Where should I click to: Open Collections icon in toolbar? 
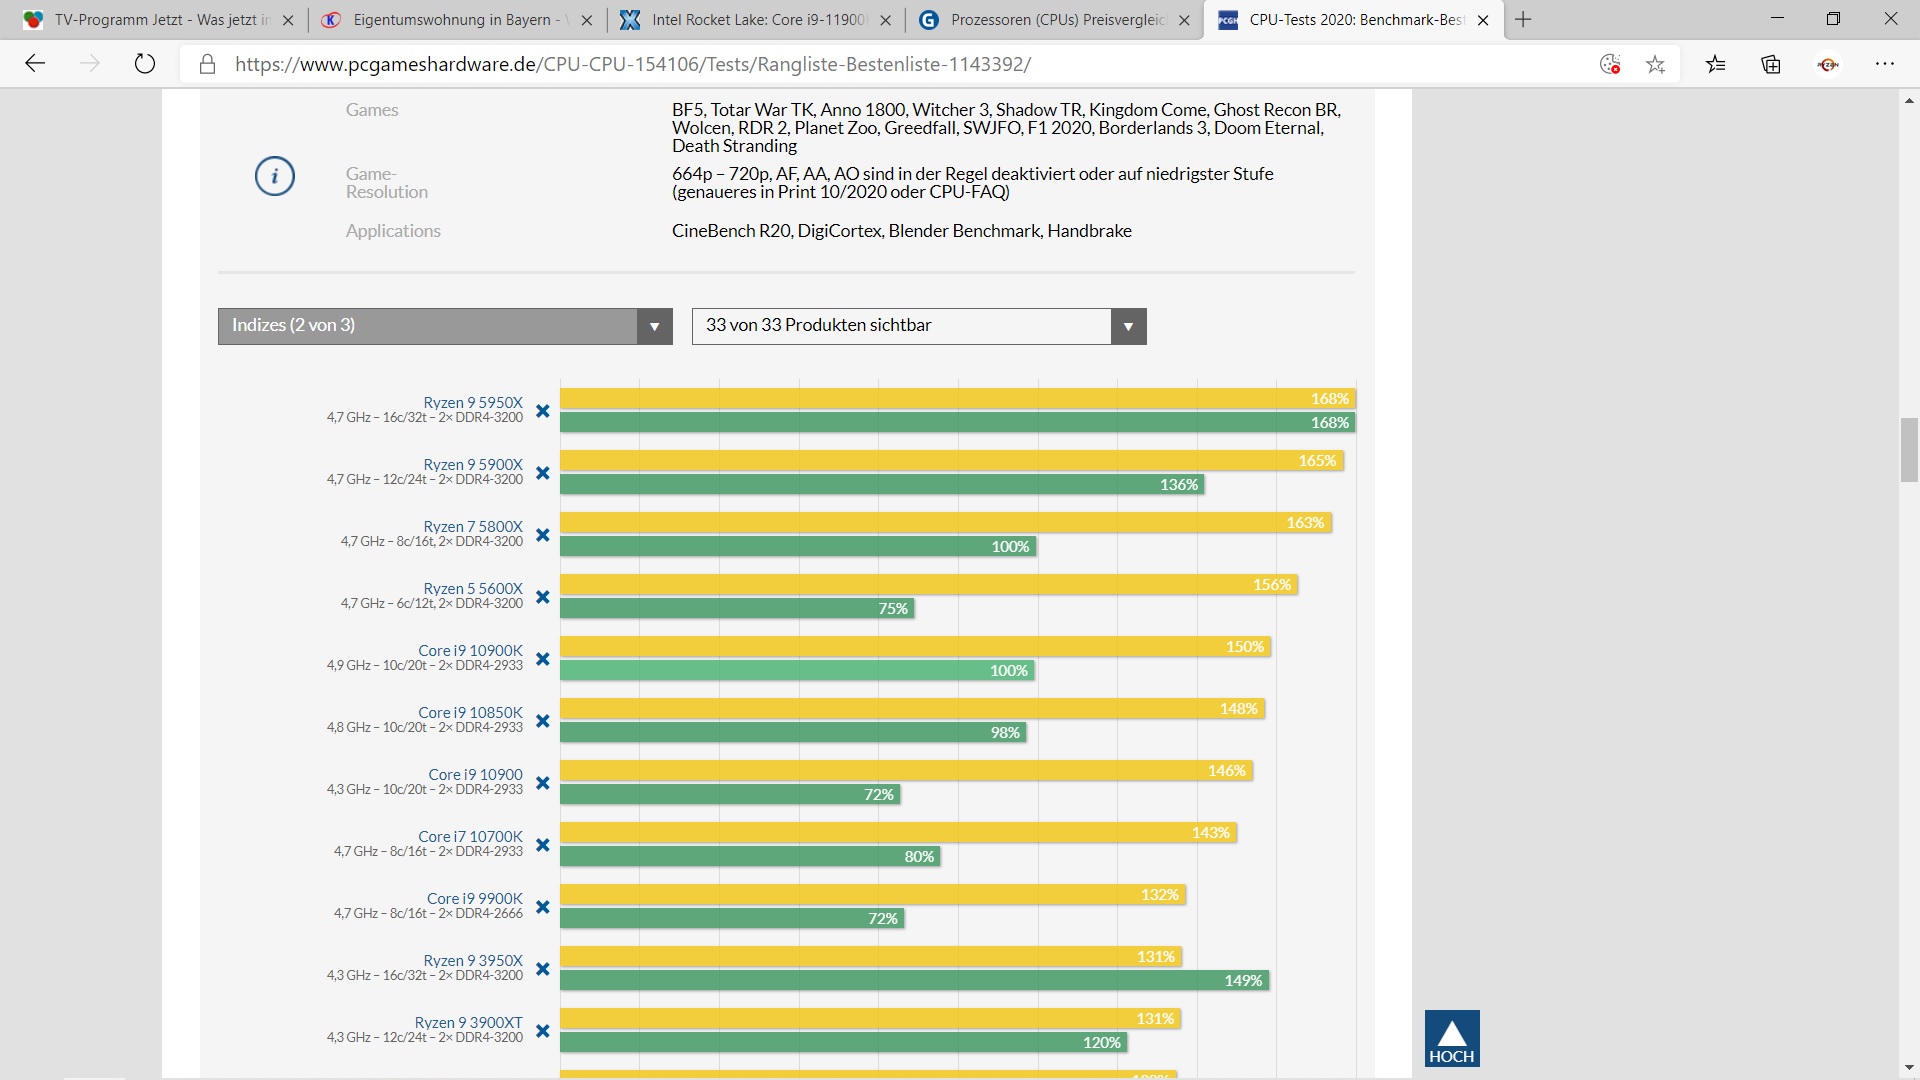tap(1771, 64)
